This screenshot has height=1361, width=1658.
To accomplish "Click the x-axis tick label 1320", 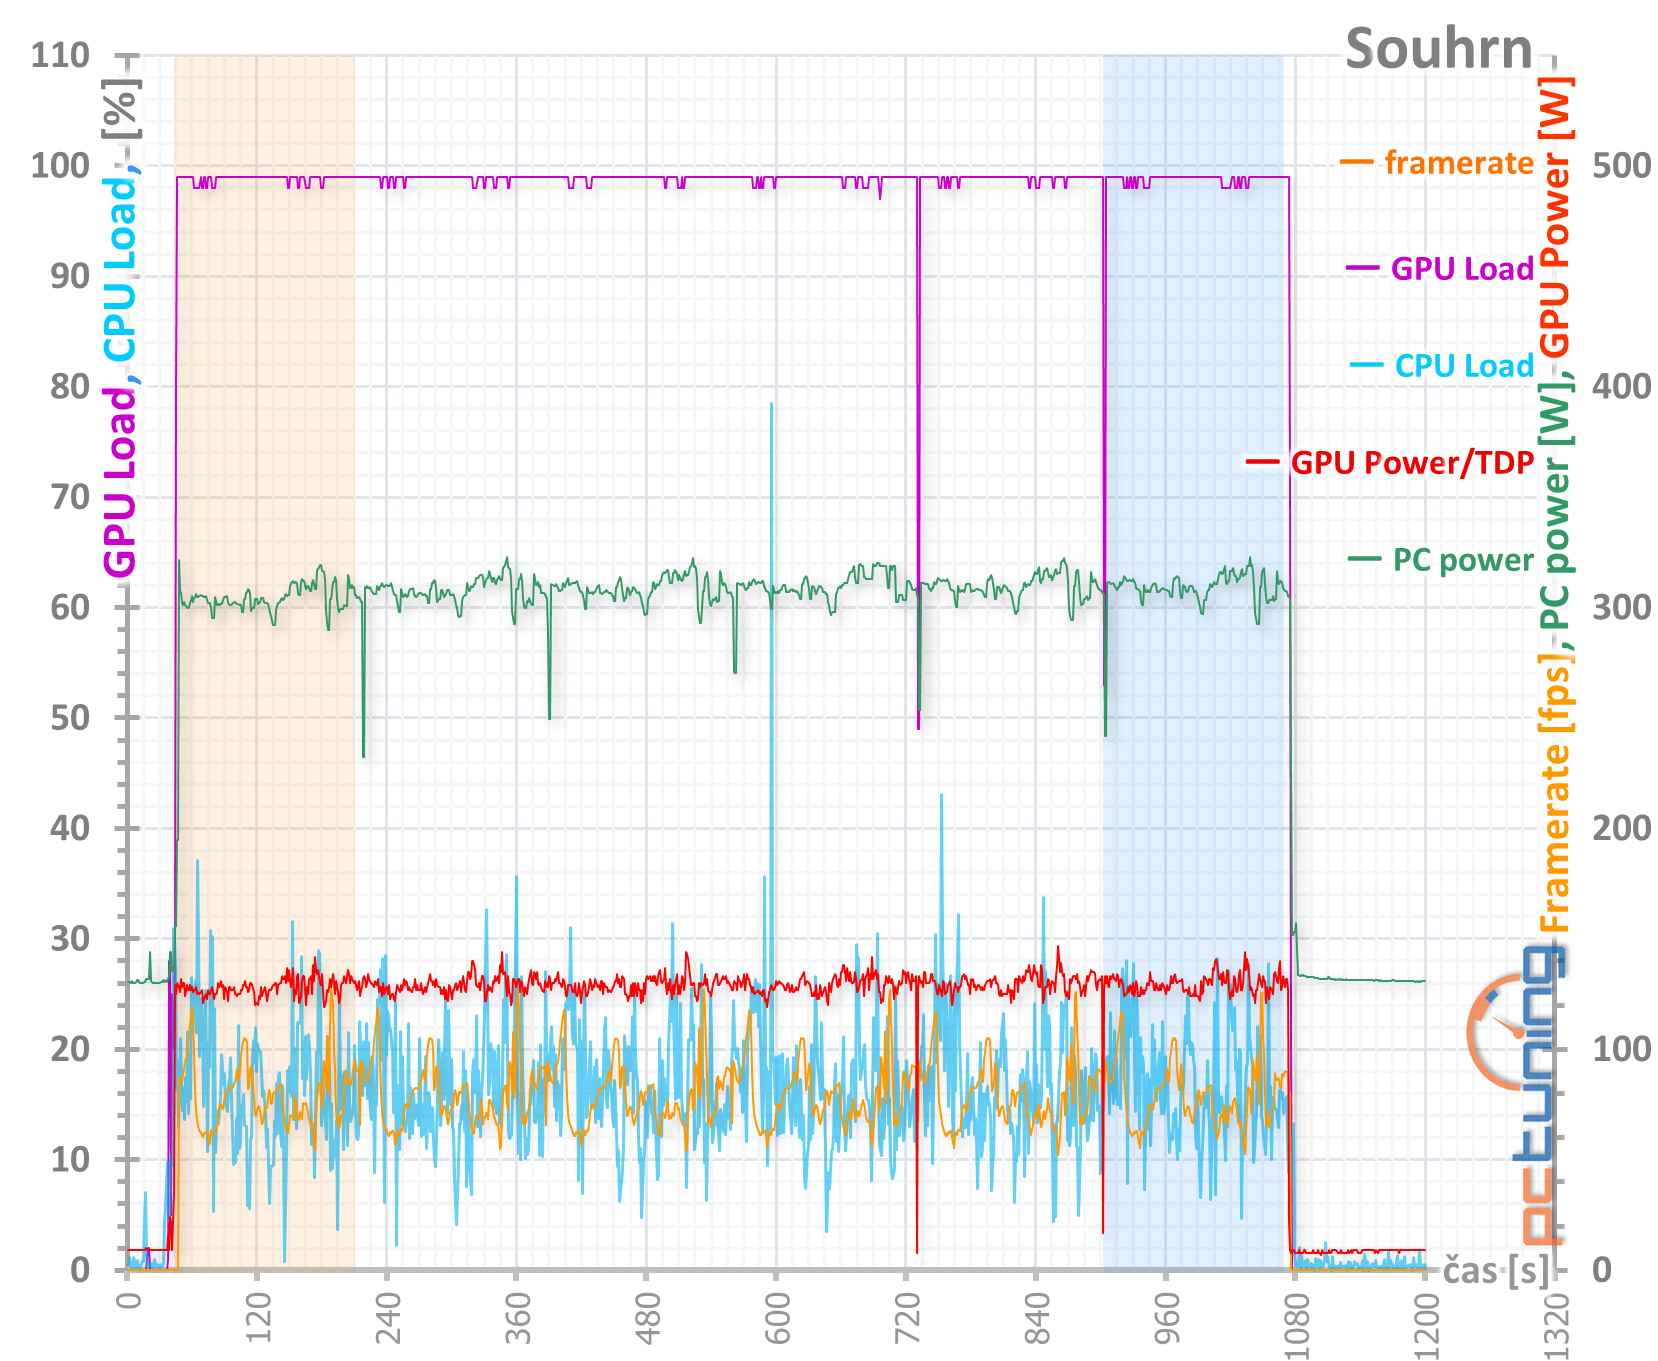I will [x=1556, y=1325].
